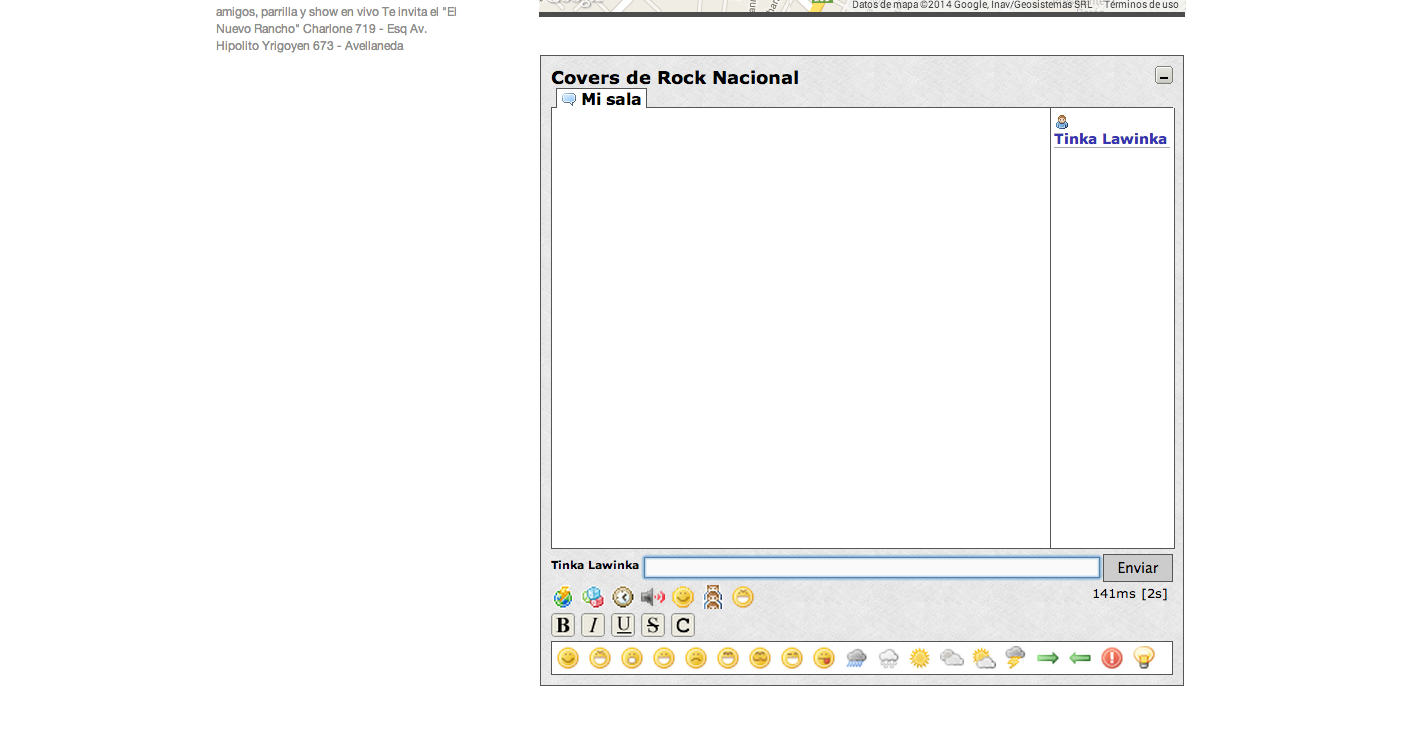Viewport: 1412px width, 744px height.
Task: Send the message with the Enviar button
Action: pos(1138,568)
